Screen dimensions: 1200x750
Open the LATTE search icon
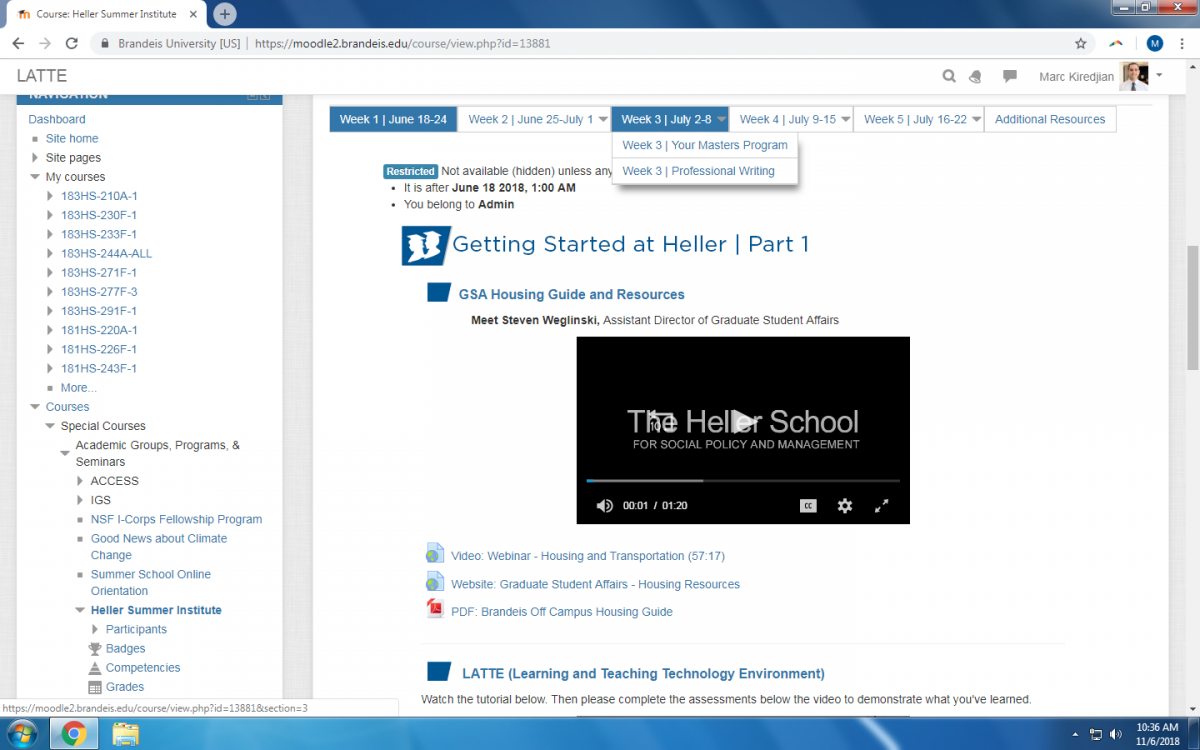click(949, 76)
